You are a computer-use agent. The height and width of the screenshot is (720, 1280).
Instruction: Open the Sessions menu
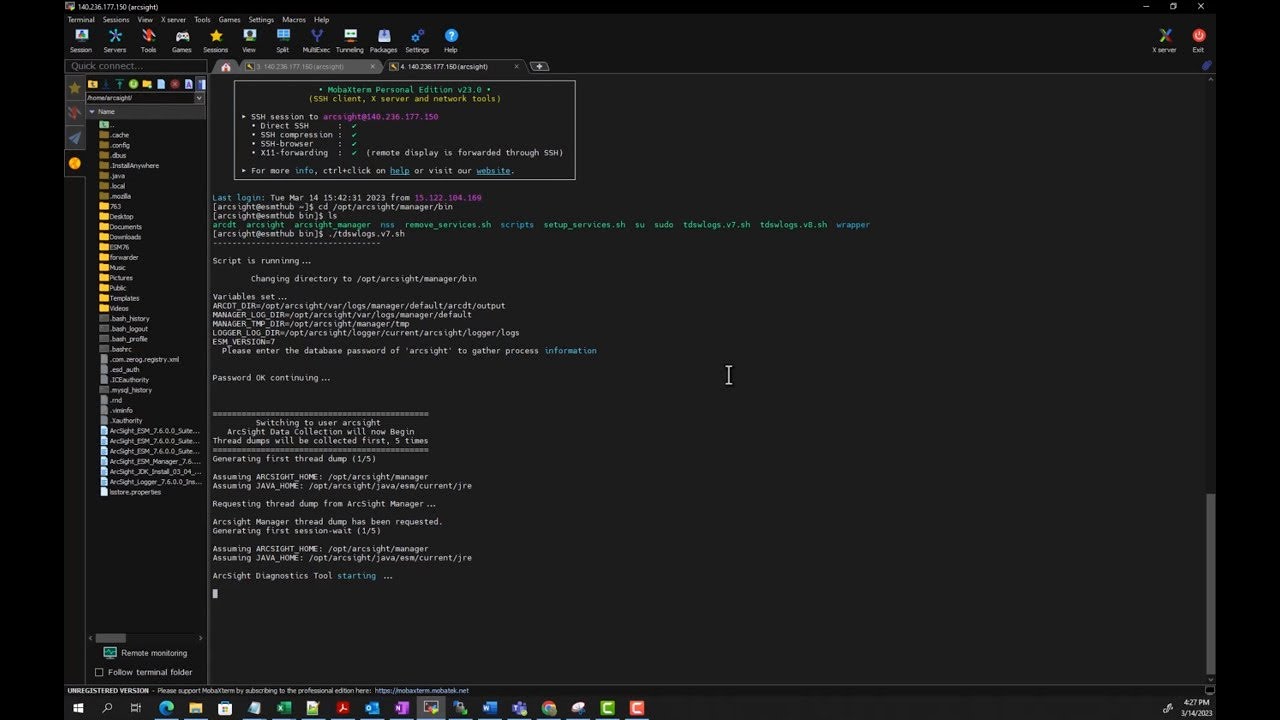click(116, 19)
